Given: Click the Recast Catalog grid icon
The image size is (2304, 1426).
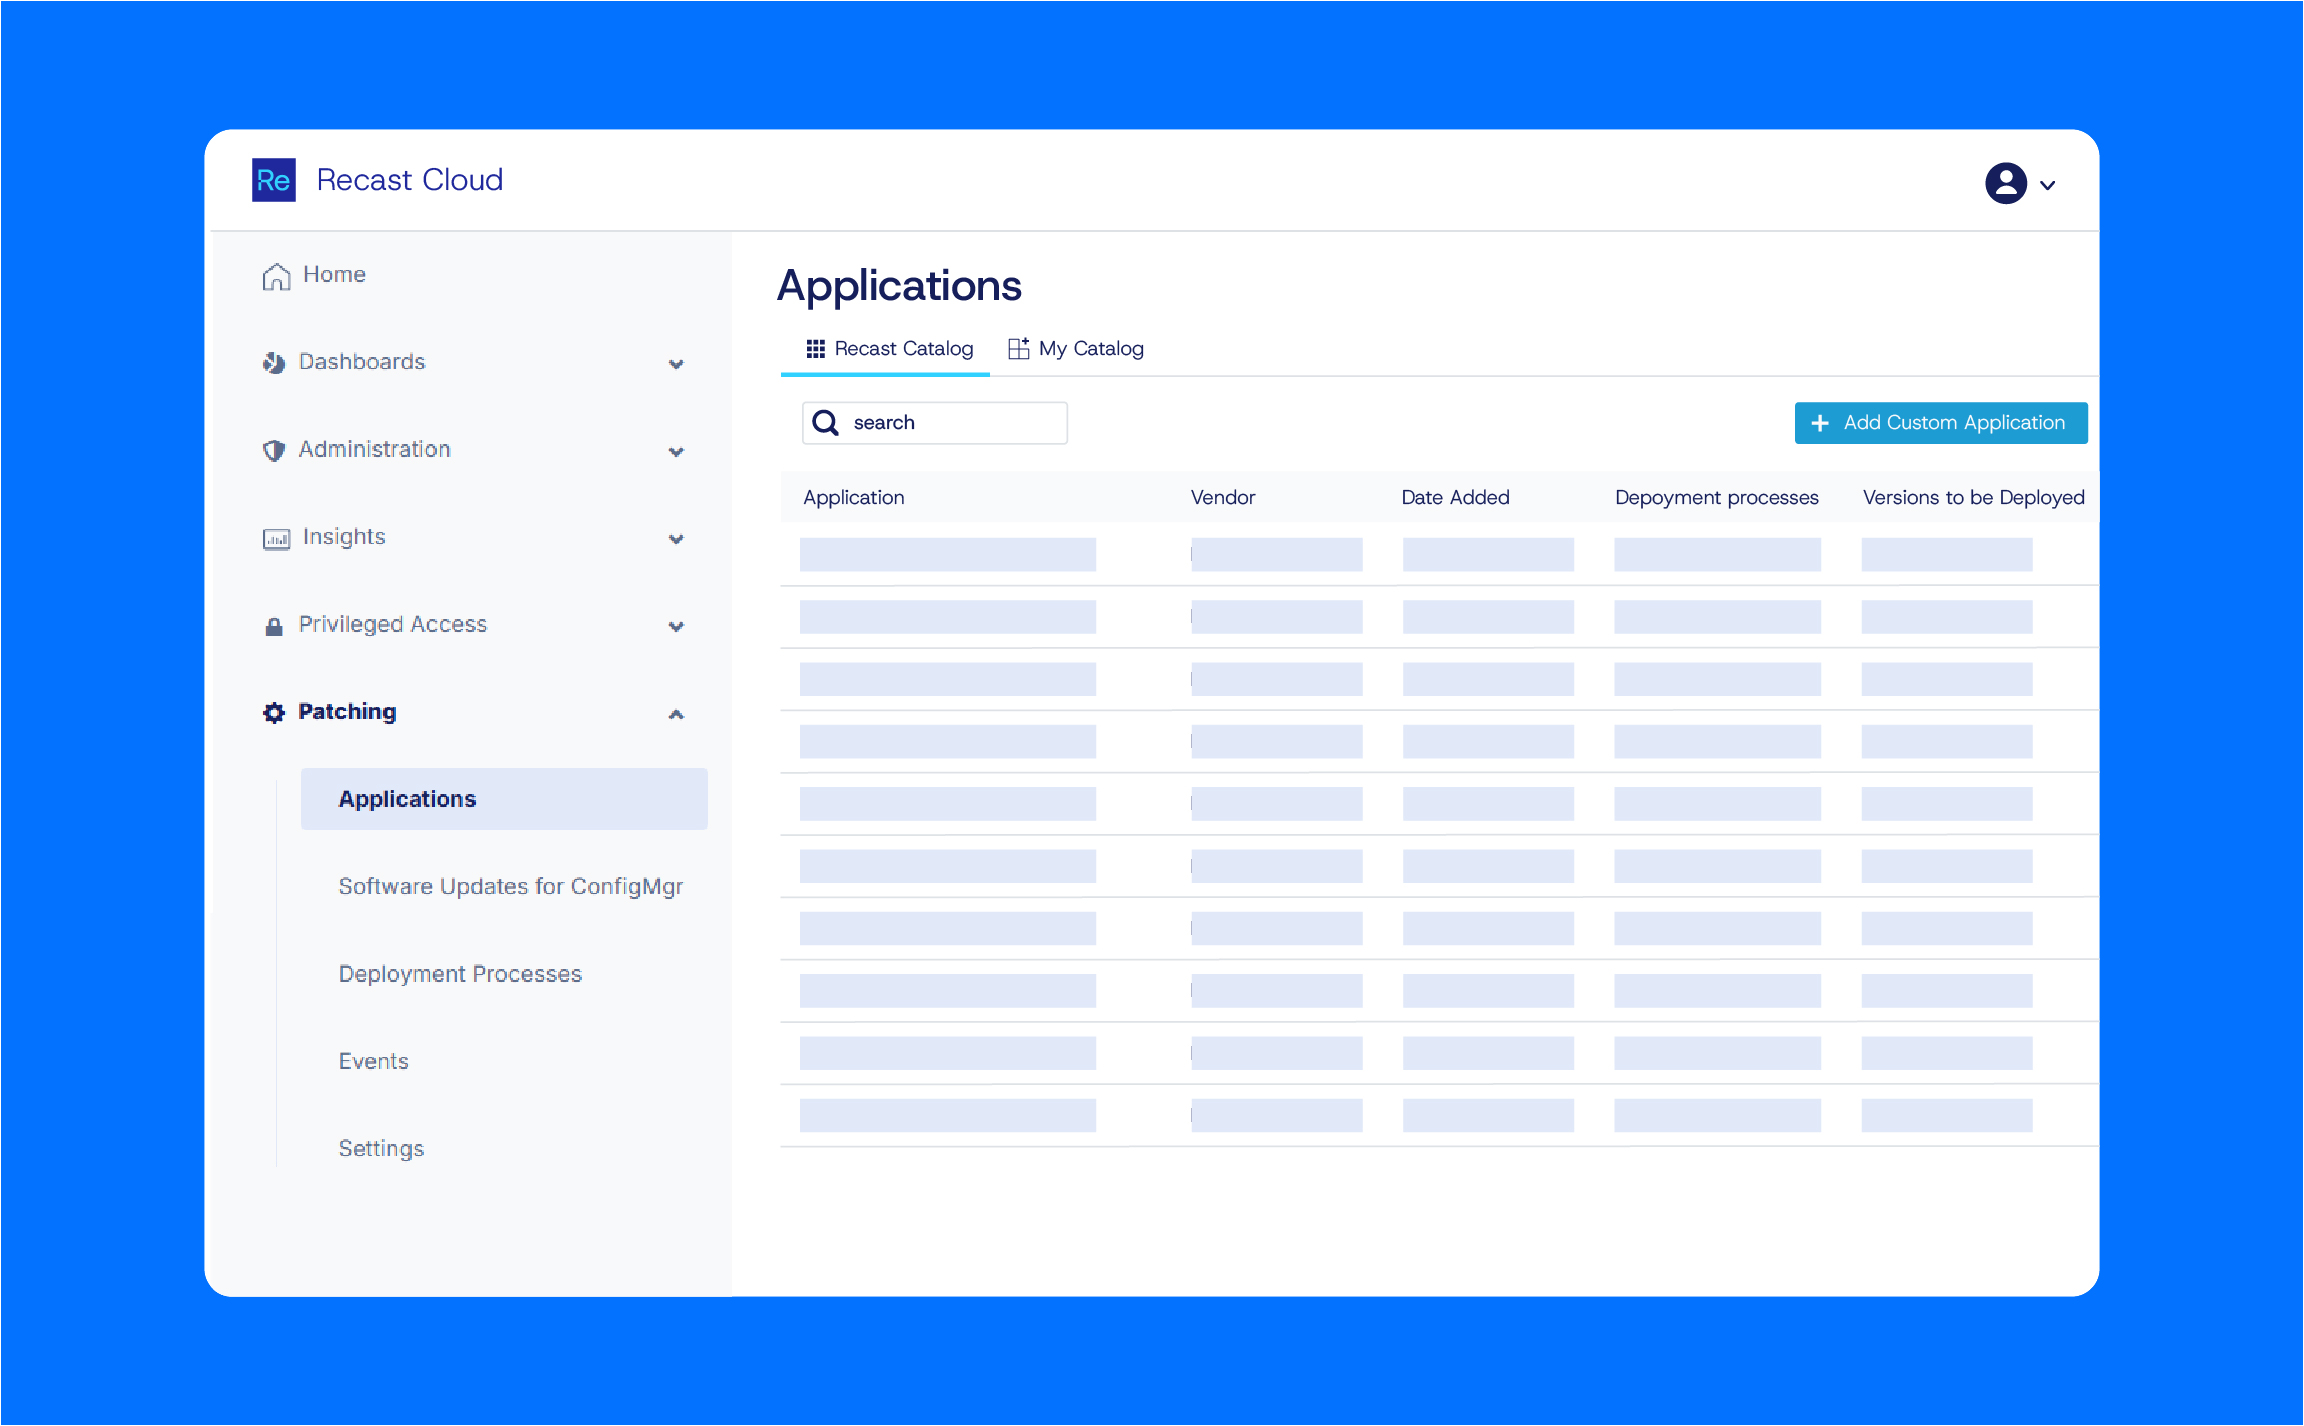Looking at the screenshot, I should [815, 348].
